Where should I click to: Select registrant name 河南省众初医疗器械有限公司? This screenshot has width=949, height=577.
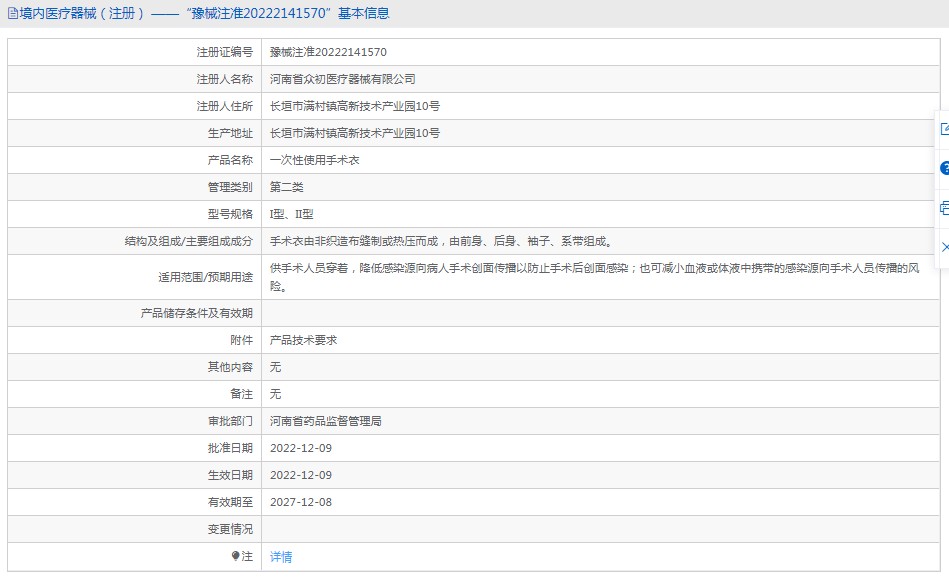coord(343,79)
